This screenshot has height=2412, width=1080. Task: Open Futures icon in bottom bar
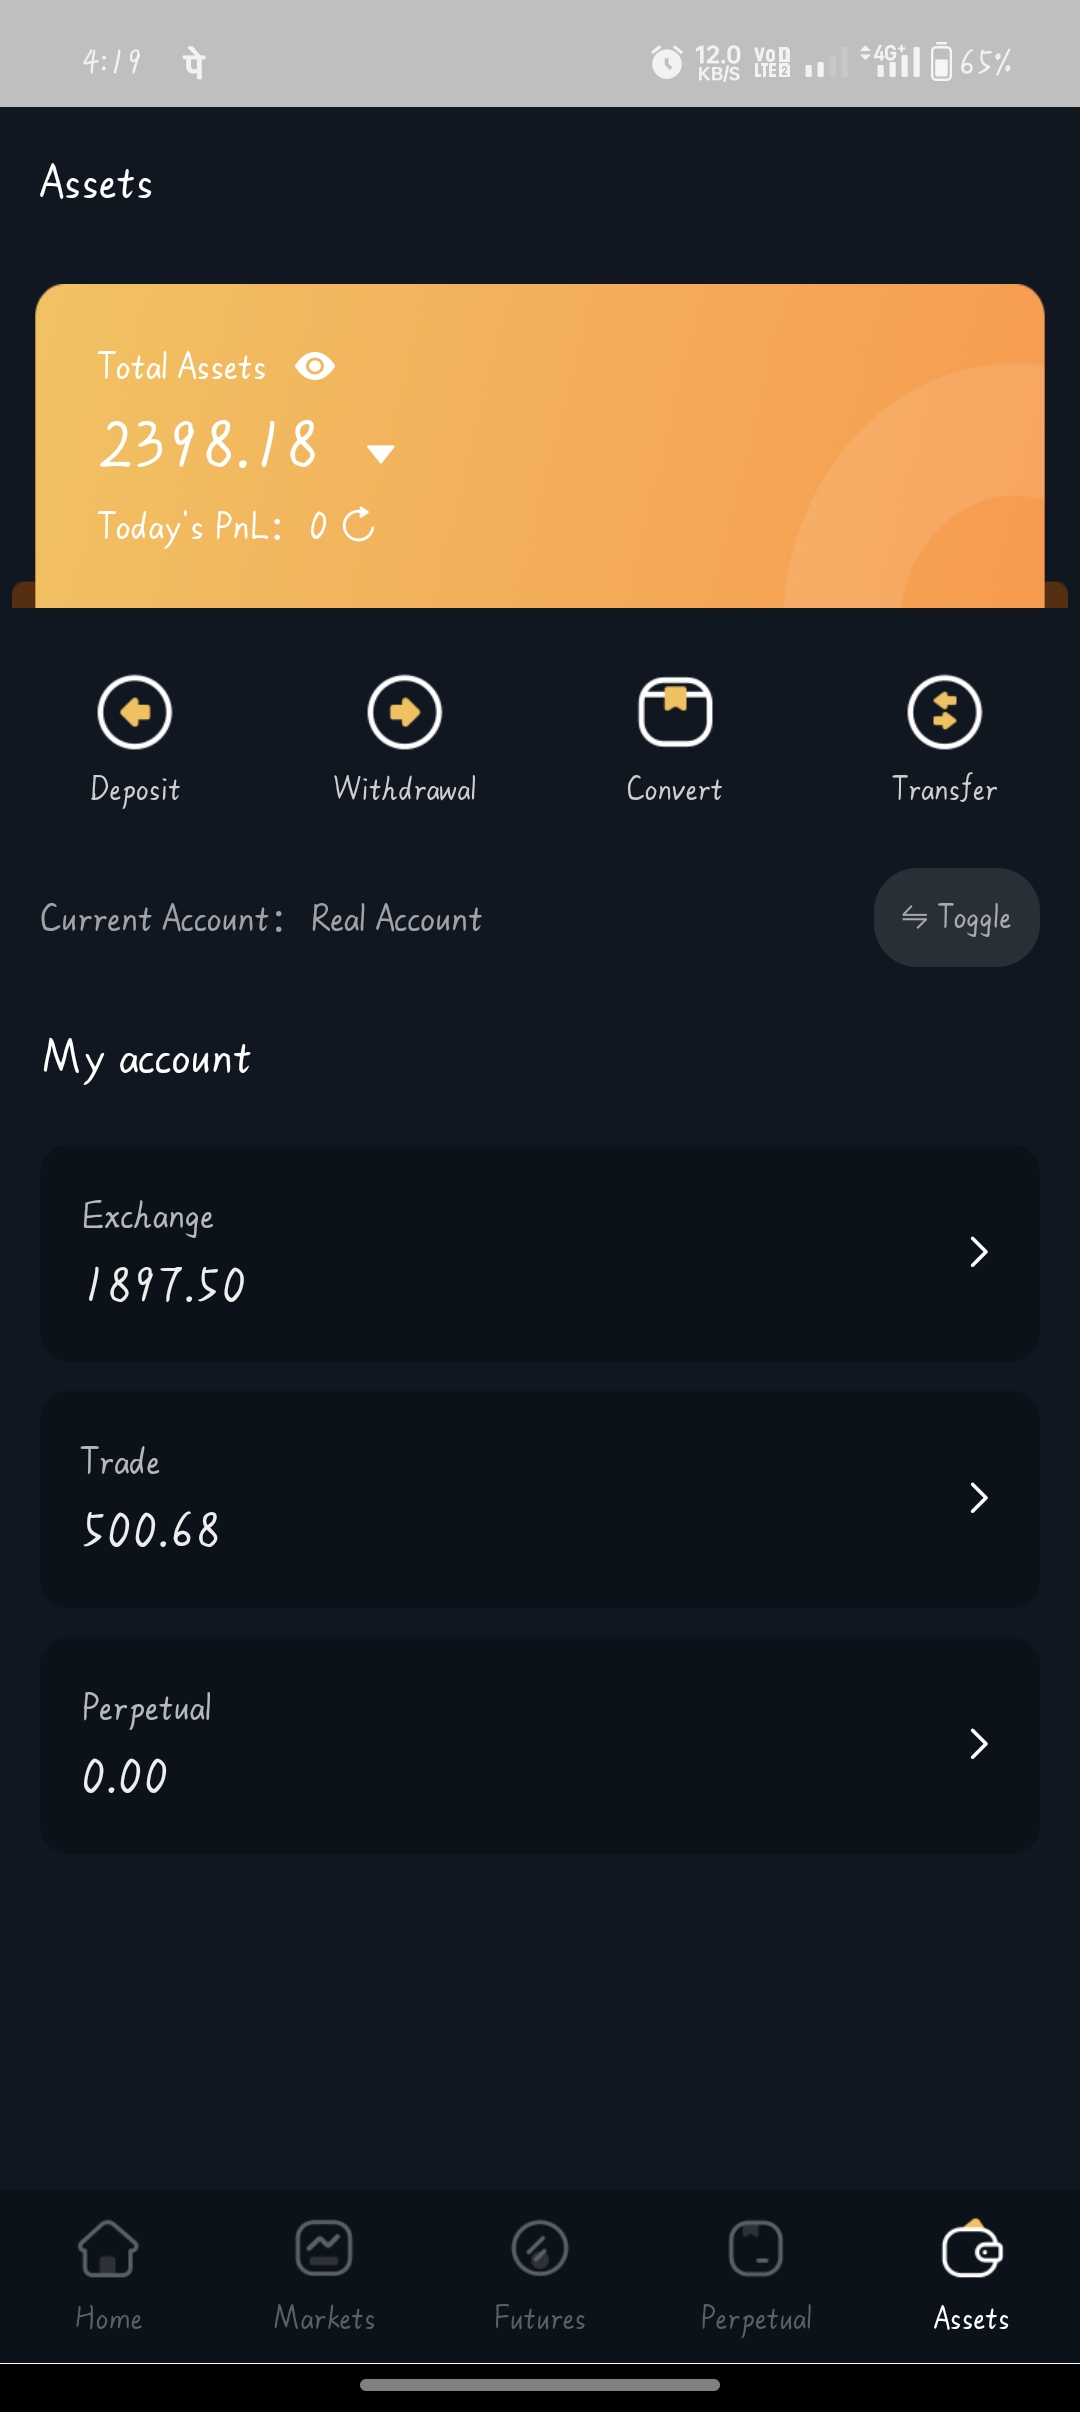(540, 2248)
